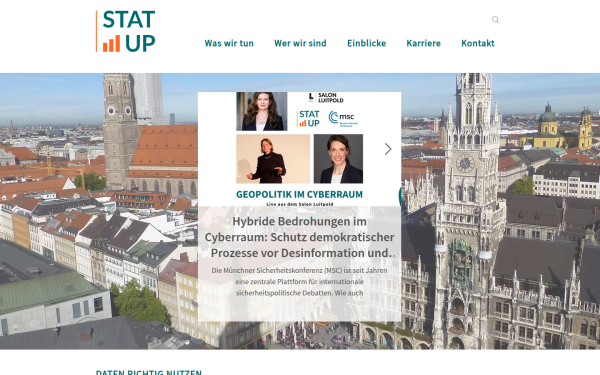Open the Karriere menu item

pyautogui.click(x=424, y=43)
